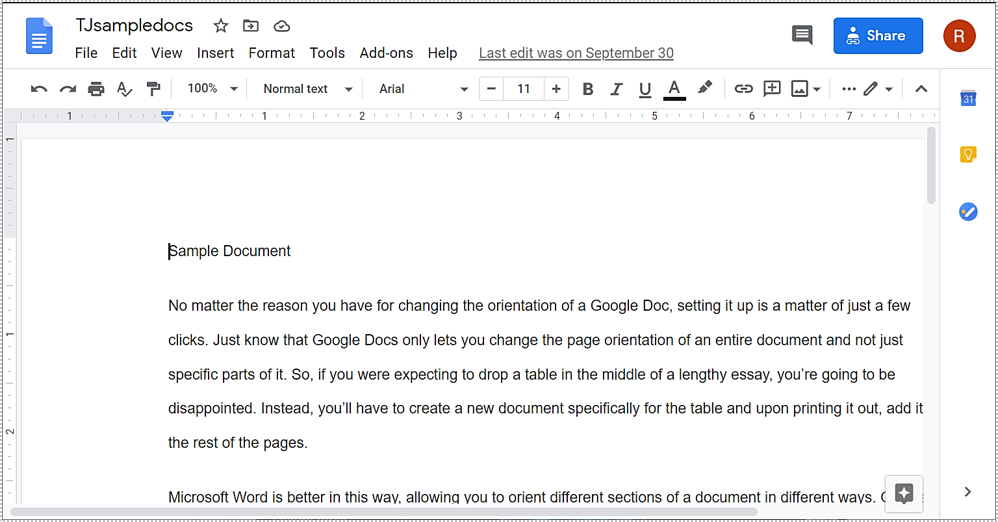Image resolution: width=998 pixels, height=522 pixels.
Task: Click the vertical scrollbar thumb
Action: pyautogui.click(x=931, y=166)
